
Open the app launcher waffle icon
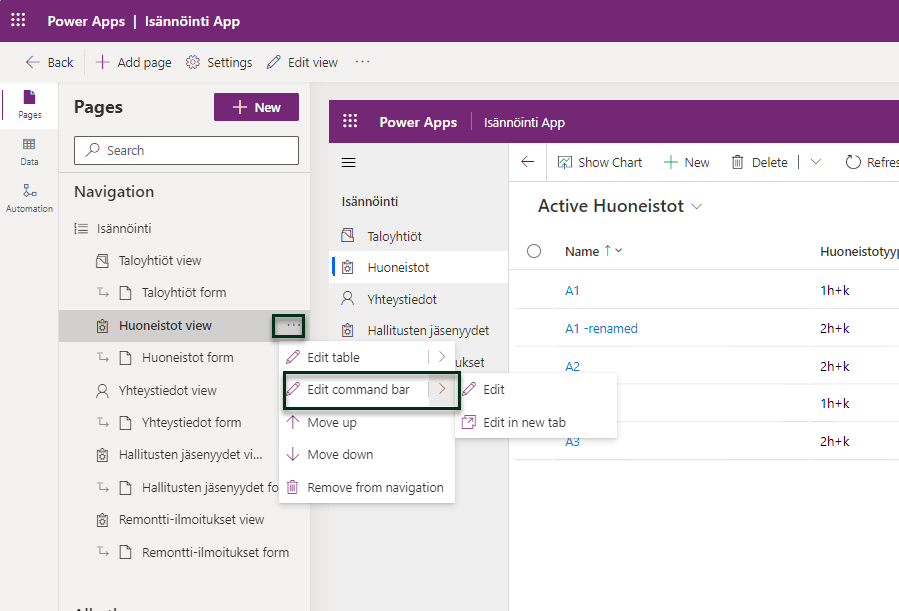click(x=18, y=21)
